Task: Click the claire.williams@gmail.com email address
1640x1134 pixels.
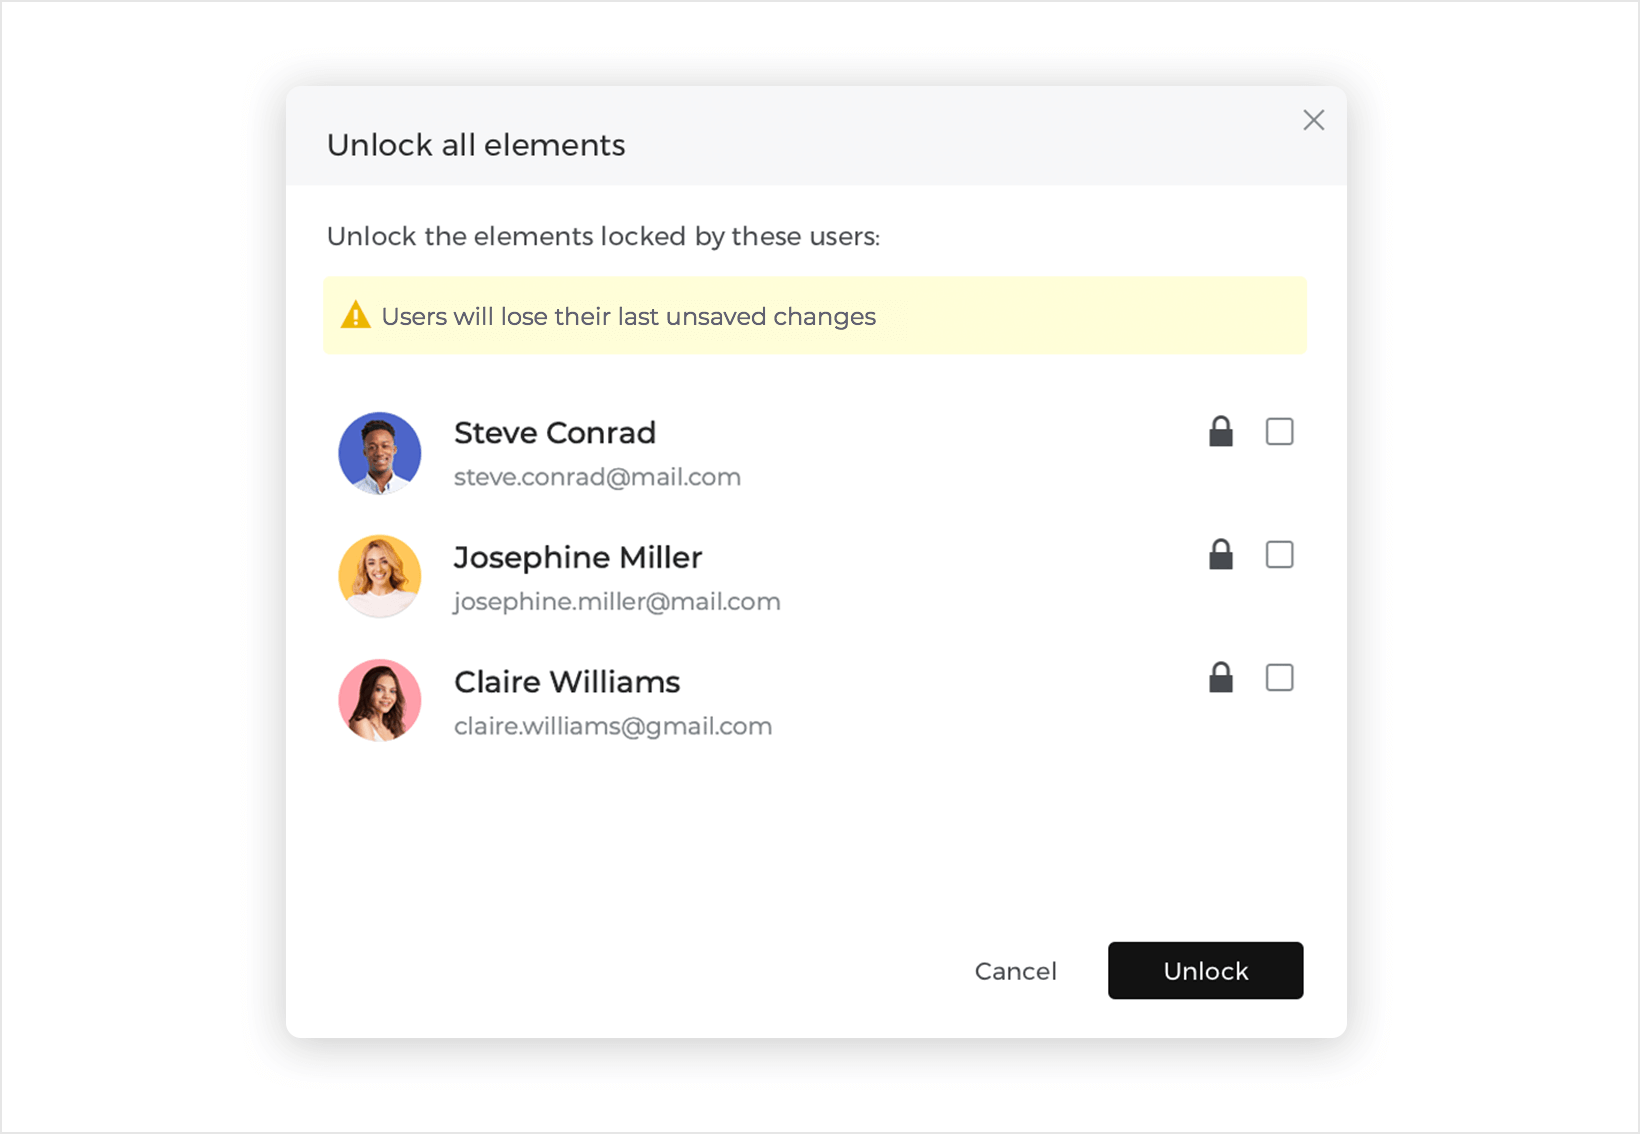Action: (613, 726)
